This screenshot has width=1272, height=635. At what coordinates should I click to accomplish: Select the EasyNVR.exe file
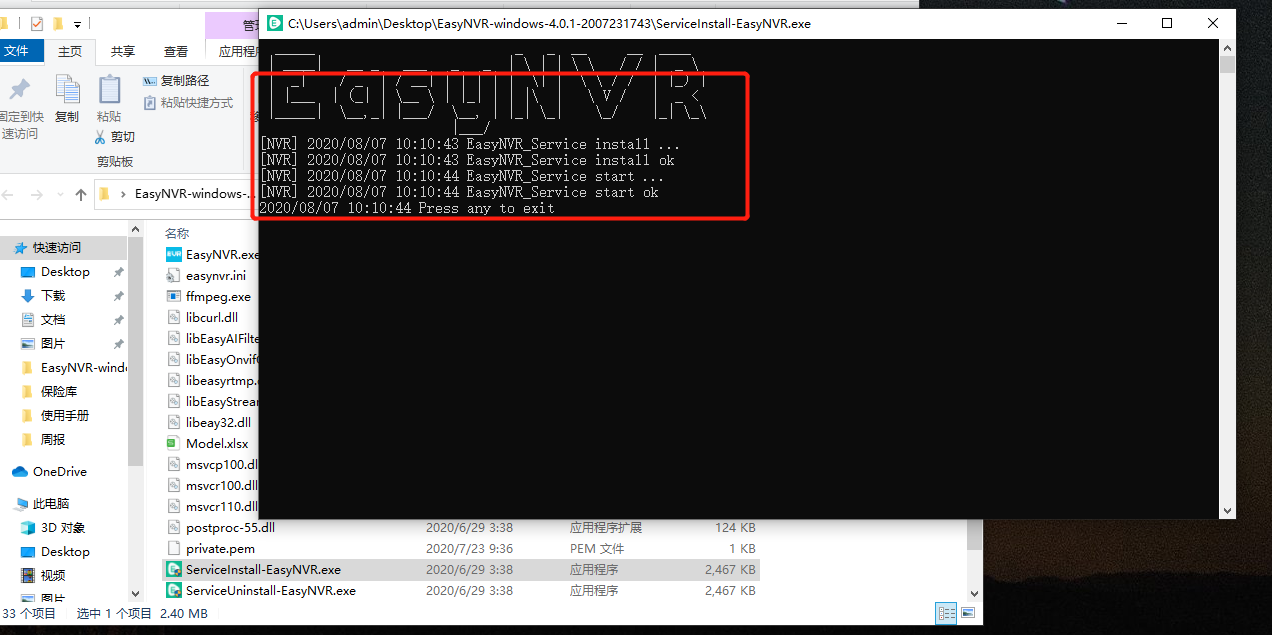pos(212,255)
